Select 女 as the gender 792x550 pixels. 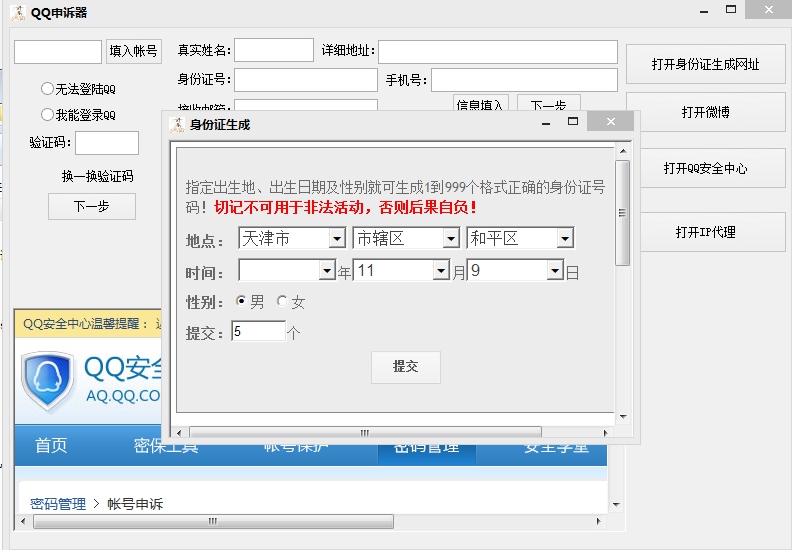pyautogui.click(x=282, y=302)
